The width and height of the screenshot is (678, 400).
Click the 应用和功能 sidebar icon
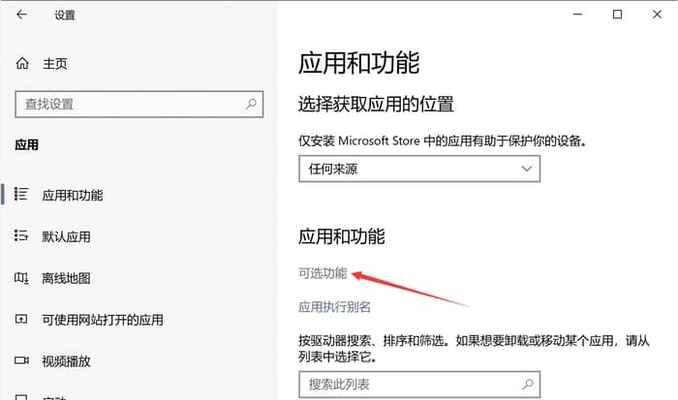click(x=21, y=194)
